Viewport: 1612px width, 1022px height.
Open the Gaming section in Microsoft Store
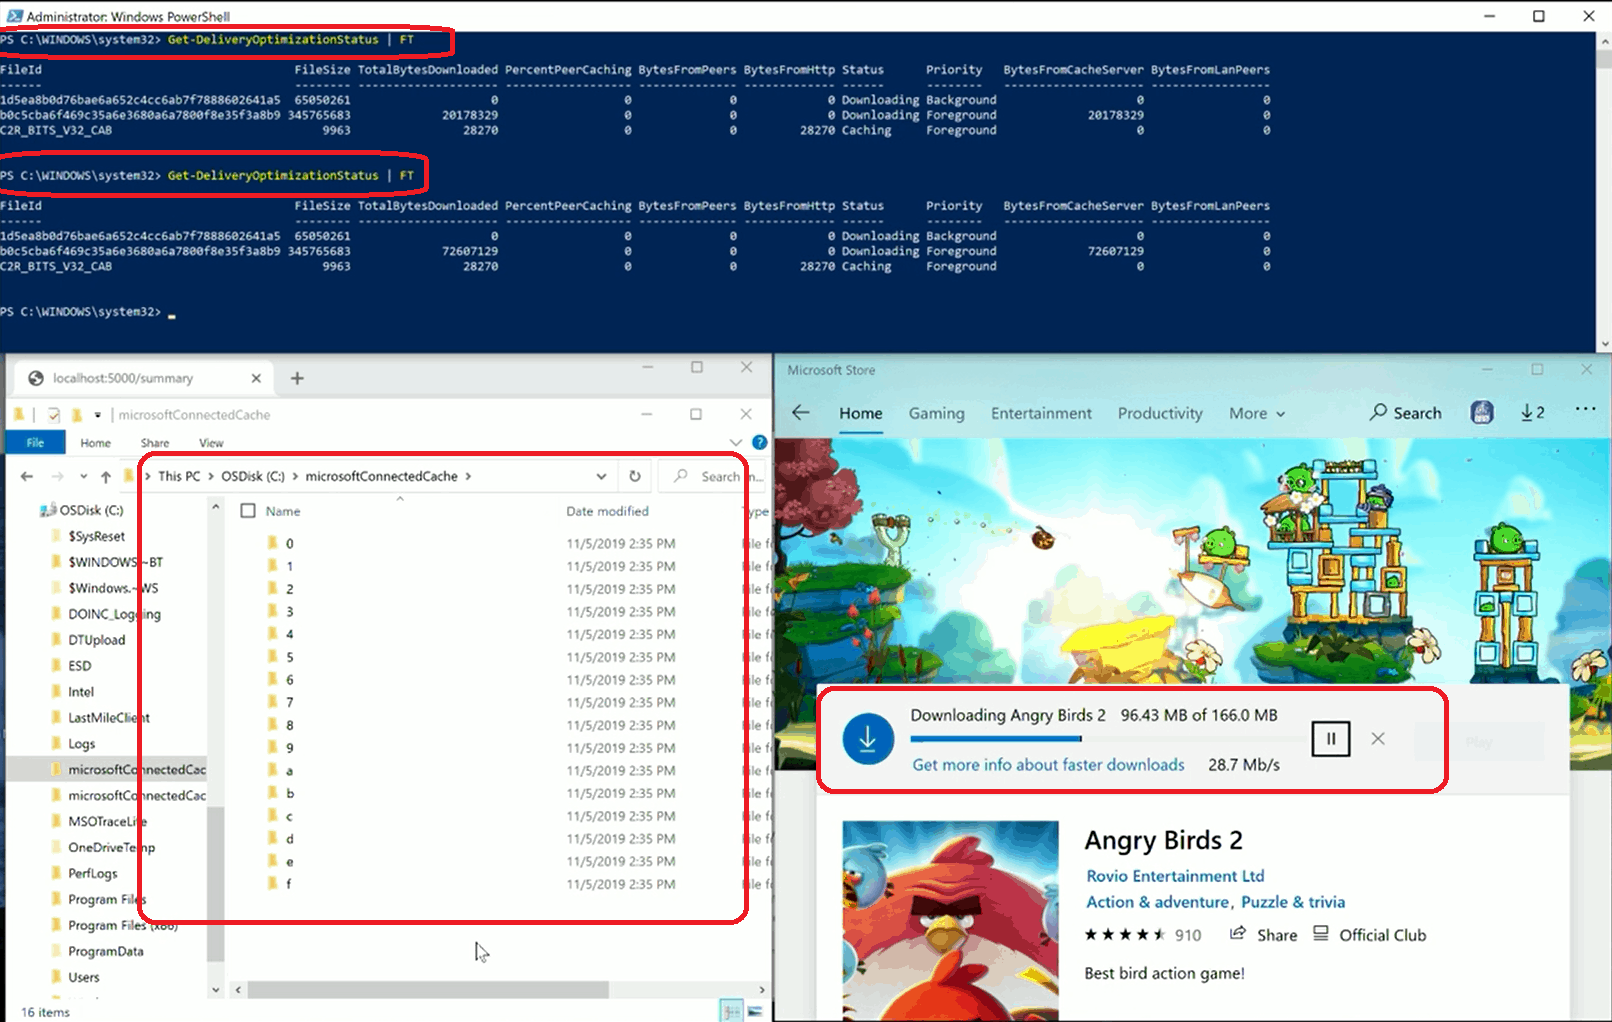(936, 413)
